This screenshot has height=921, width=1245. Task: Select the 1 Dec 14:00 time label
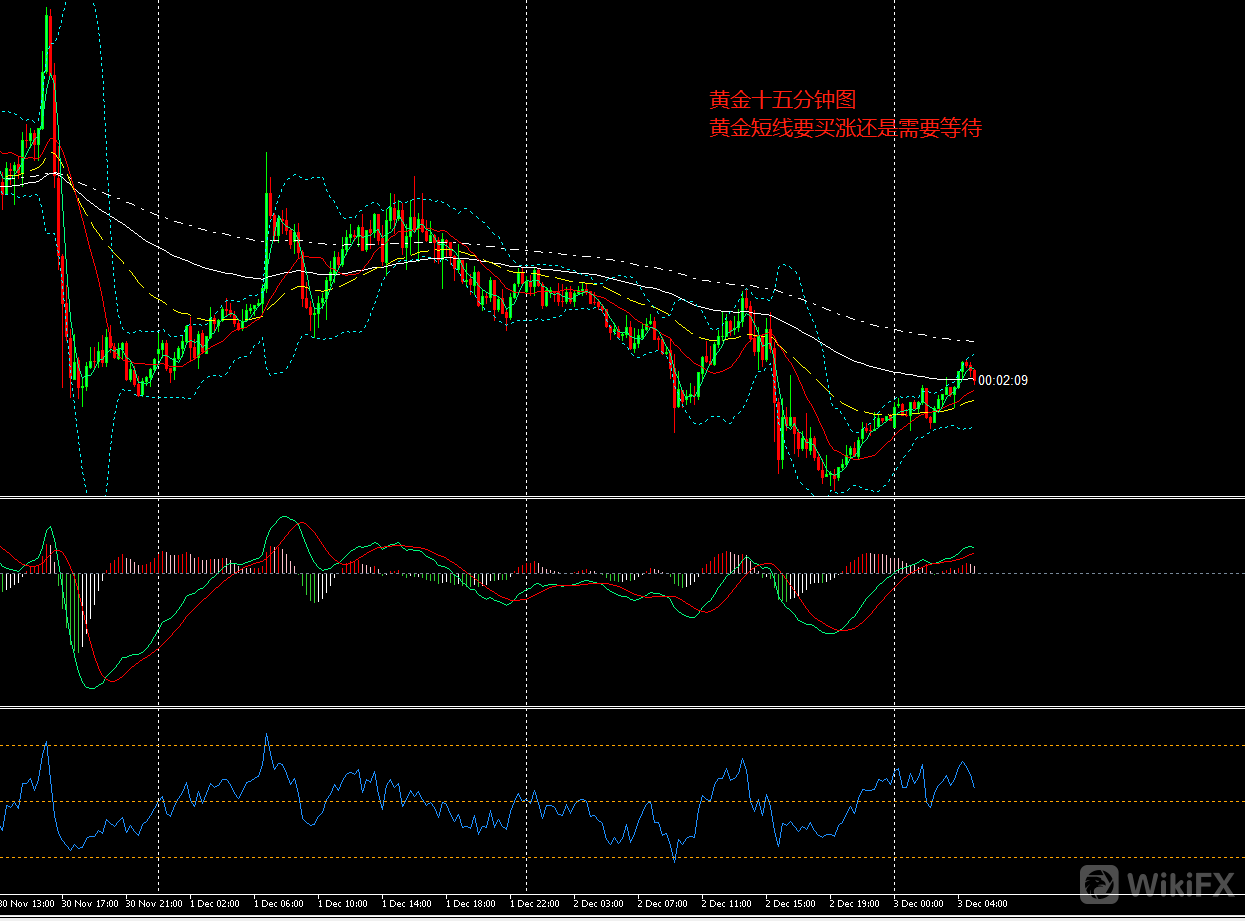coord(407,904)
